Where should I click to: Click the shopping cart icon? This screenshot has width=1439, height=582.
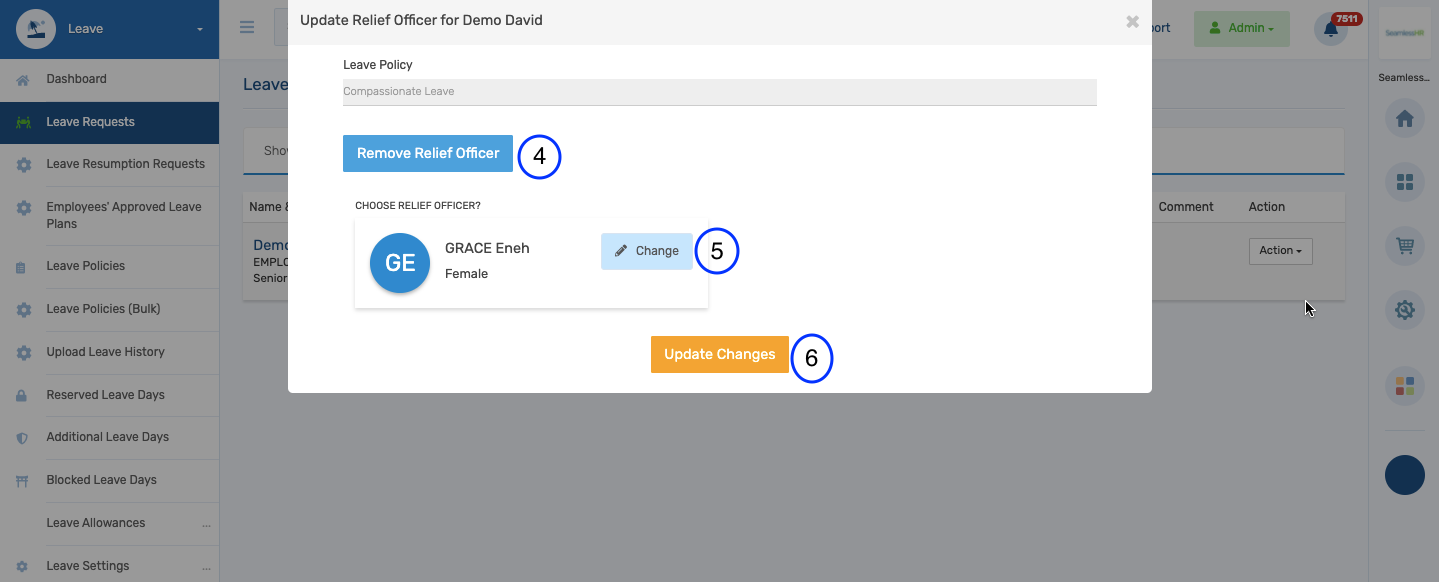point(1404,246)
